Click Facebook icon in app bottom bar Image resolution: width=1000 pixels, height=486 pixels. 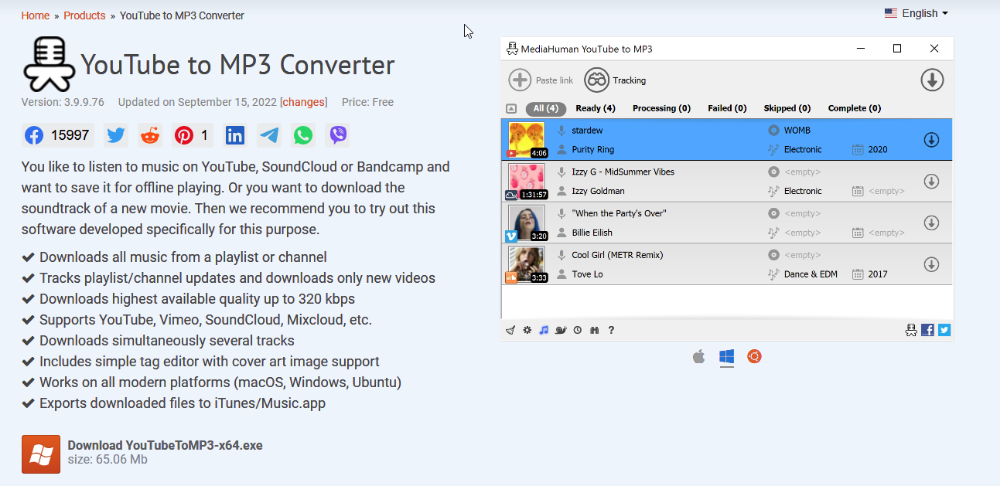click(x=928, y=330)
